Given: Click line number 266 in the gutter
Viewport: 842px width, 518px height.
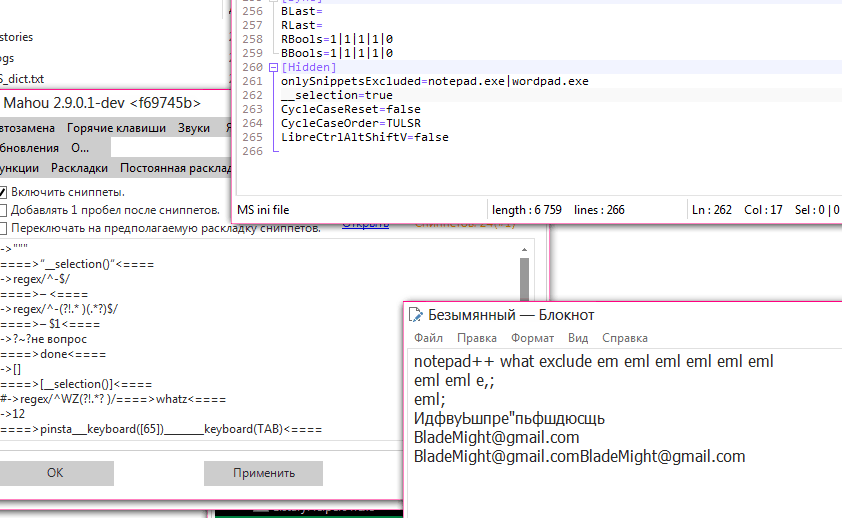Looking at the screenshot, I should [252, 151].
